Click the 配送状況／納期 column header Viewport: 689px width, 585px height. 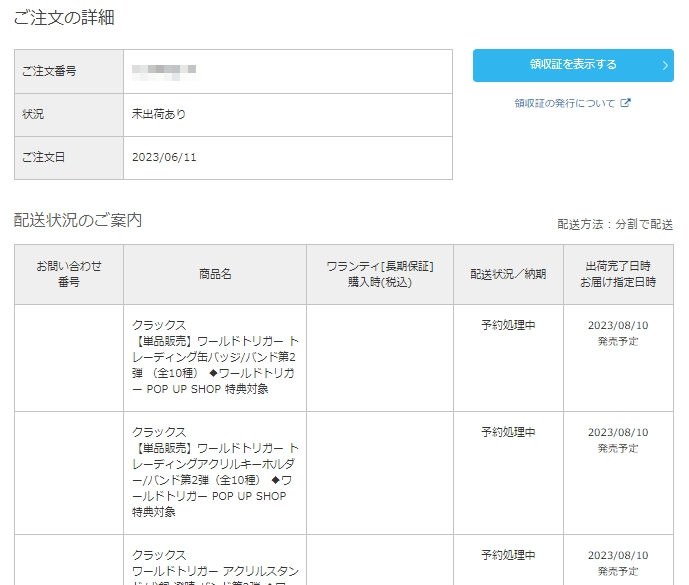(508, 274)
